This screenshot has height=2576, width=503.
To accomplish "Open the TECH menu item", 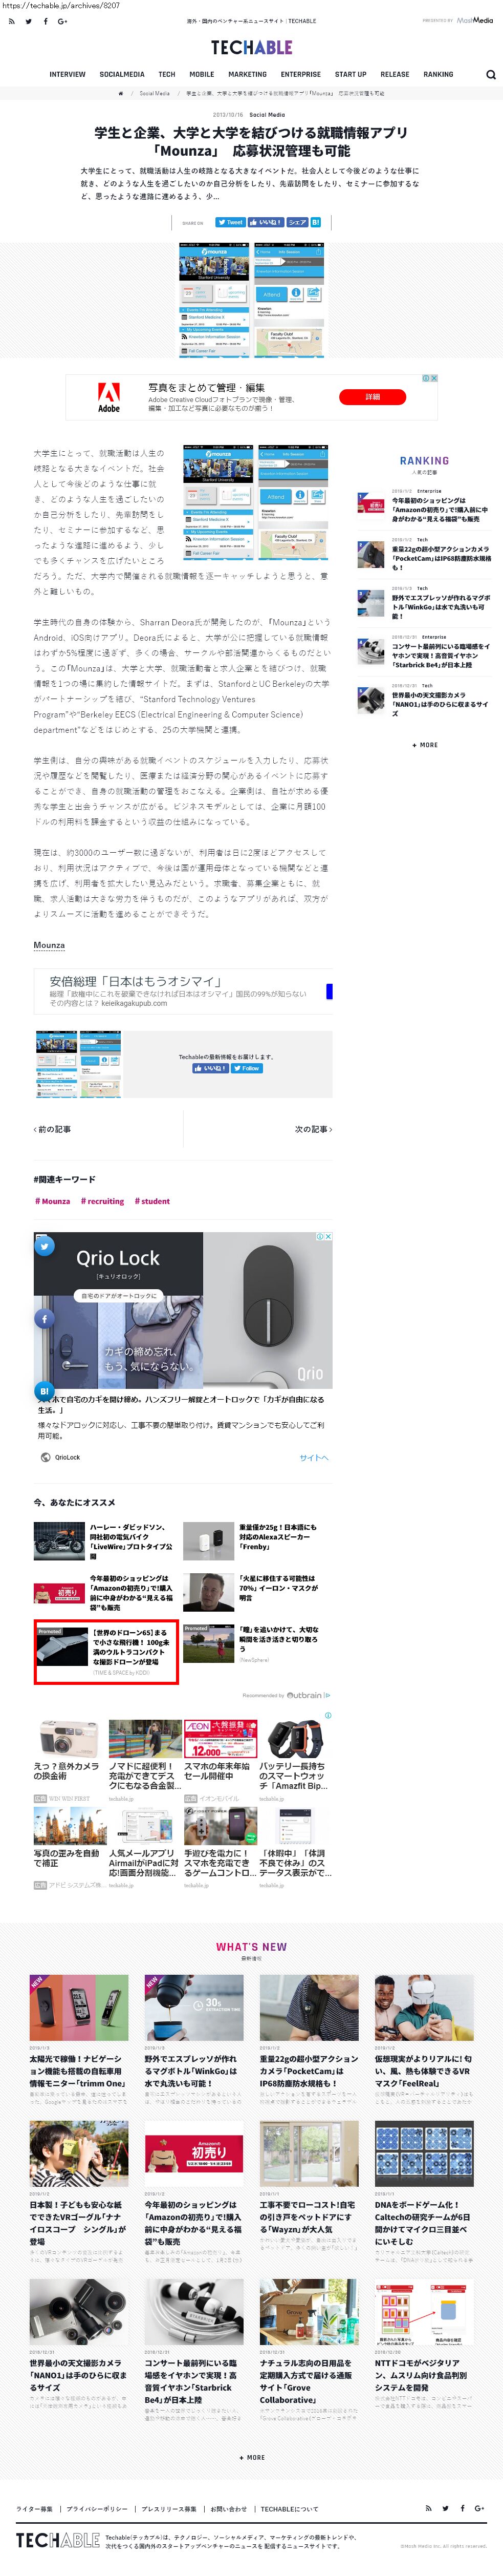I will click(167, 74).
